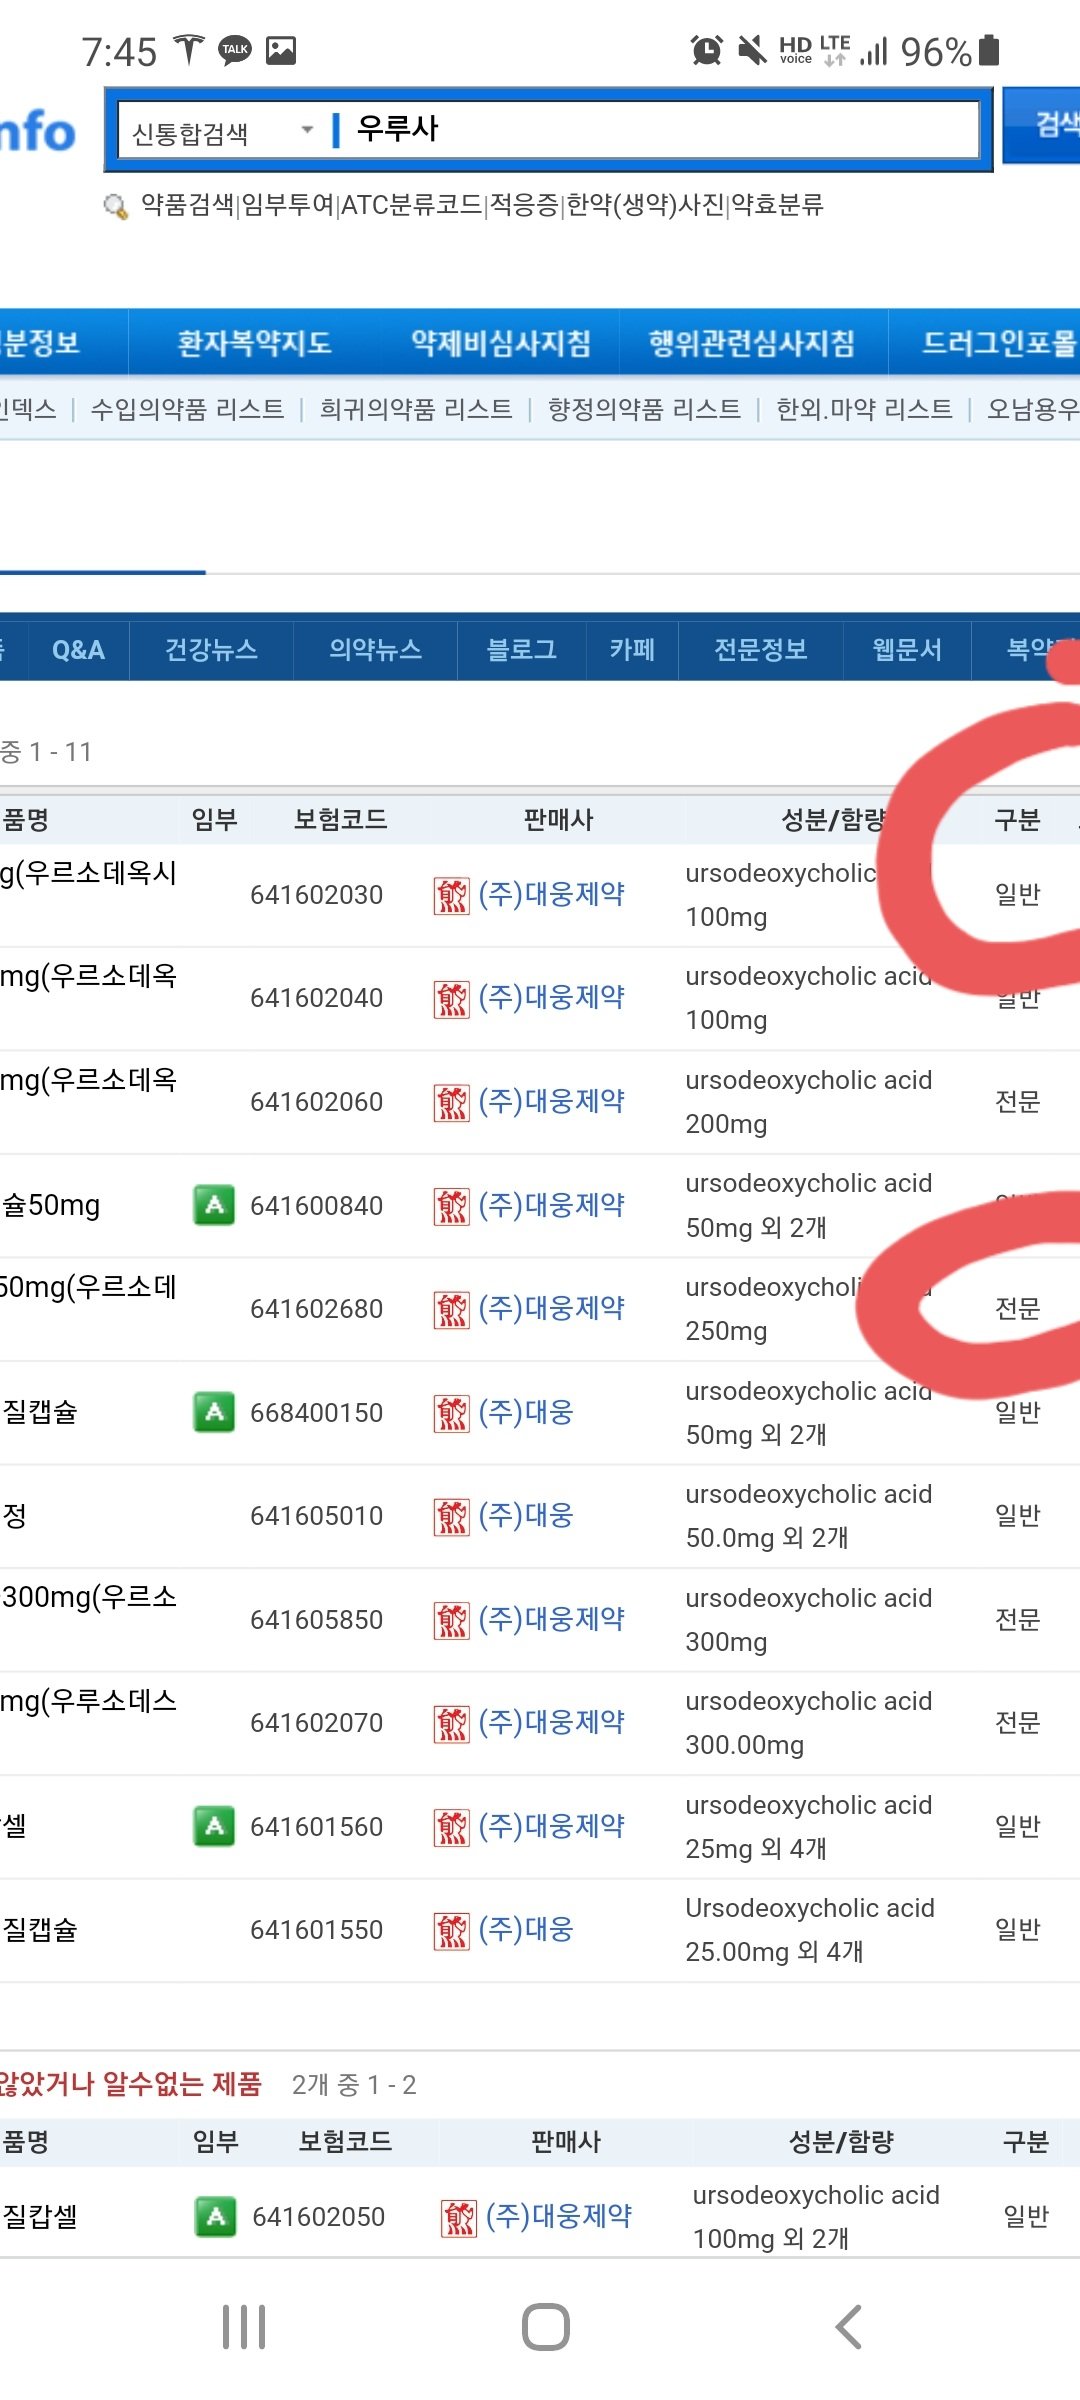This screenshot has width=1080, height=2400.
Task: Tap the Android recent apps button
Action: [x=244, y=2327]
